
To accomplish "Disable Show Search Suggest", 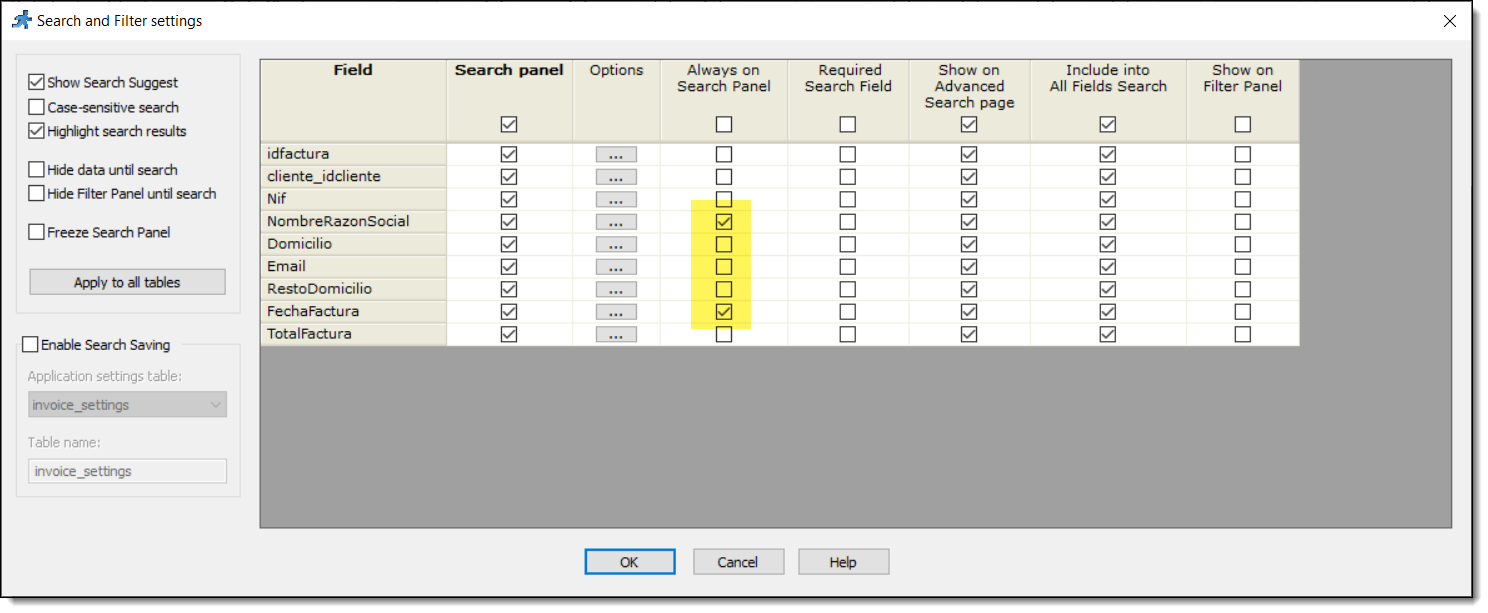I will [x=37, y=82].
